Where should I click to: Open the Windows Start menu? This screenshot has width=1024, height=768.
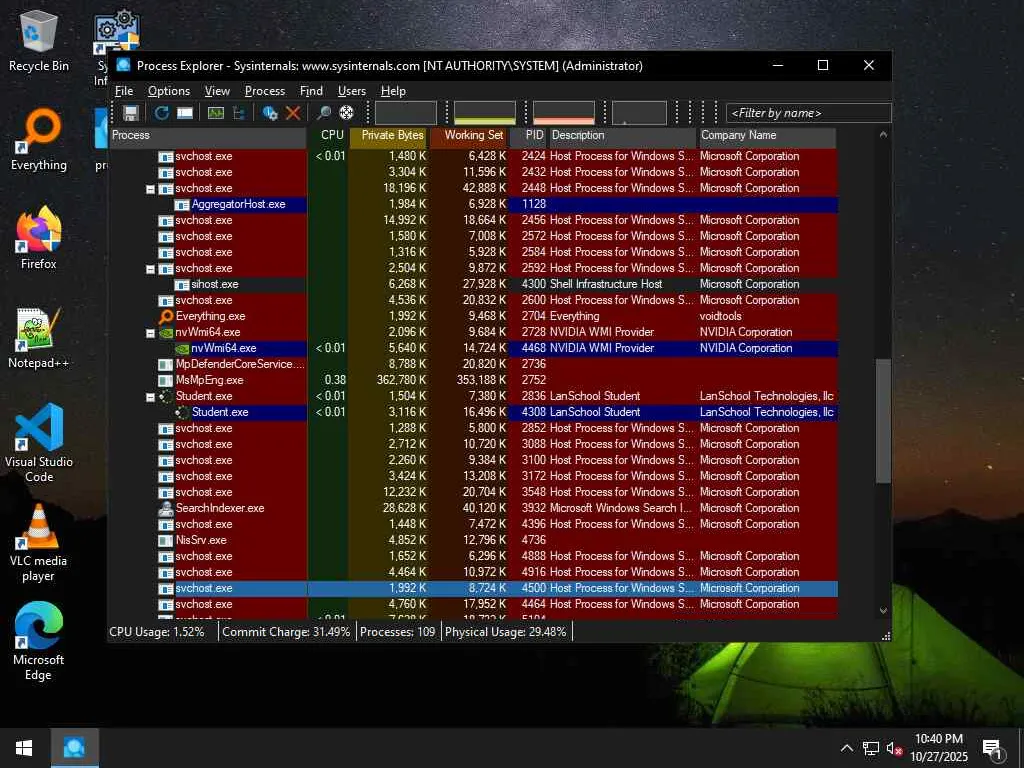(x=24, y=748)
